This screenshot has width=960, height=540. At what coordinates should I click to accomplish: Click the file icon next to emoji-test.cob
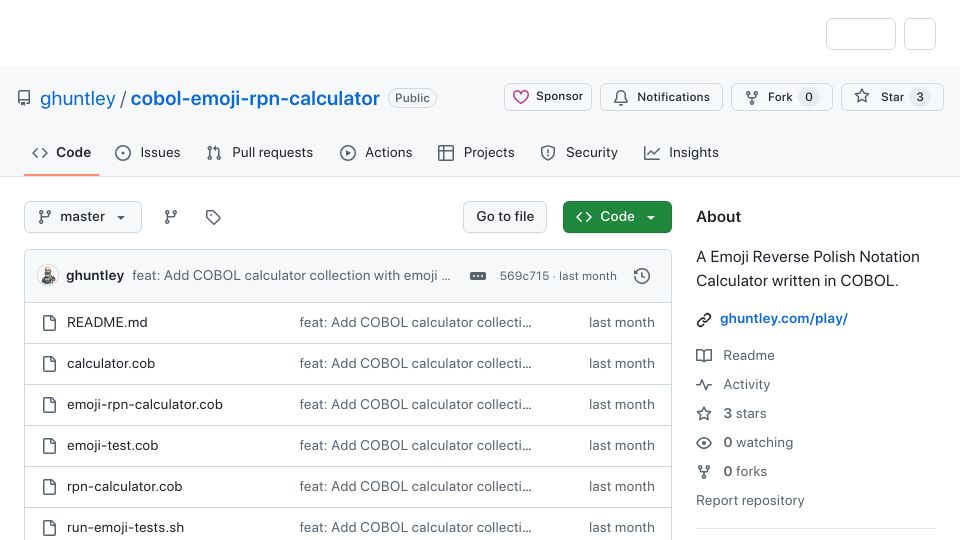[50, 446]
